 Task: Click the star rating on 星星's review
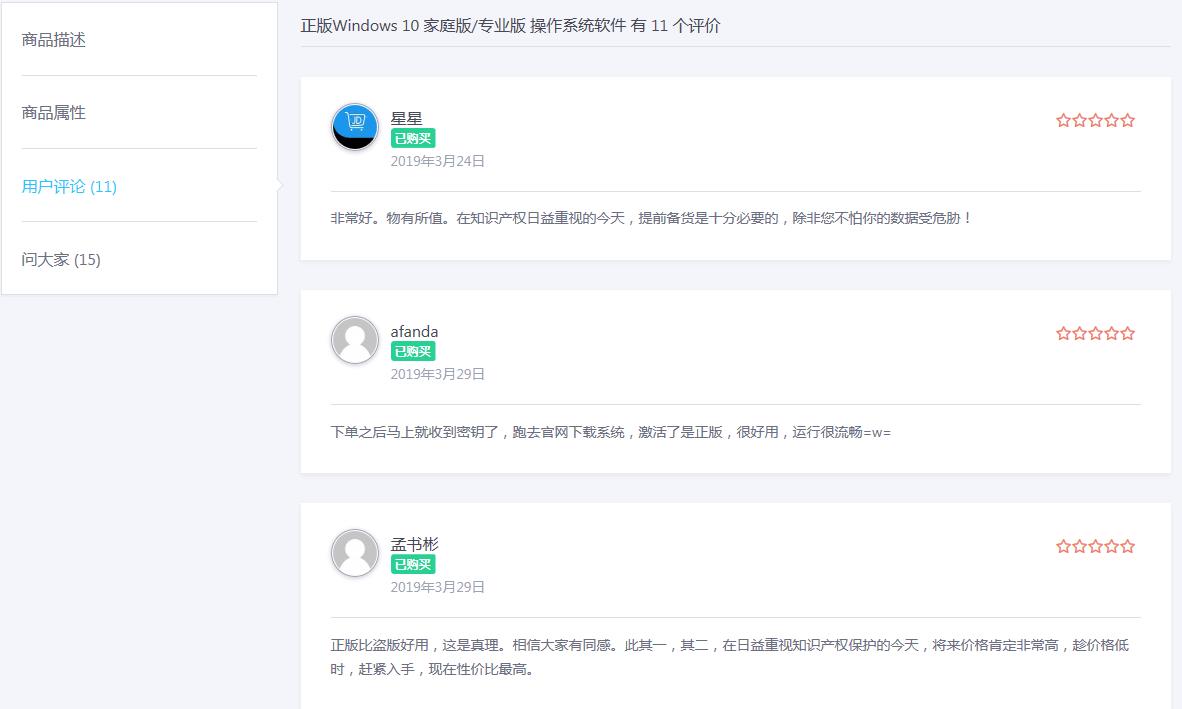pos(1095,120)
